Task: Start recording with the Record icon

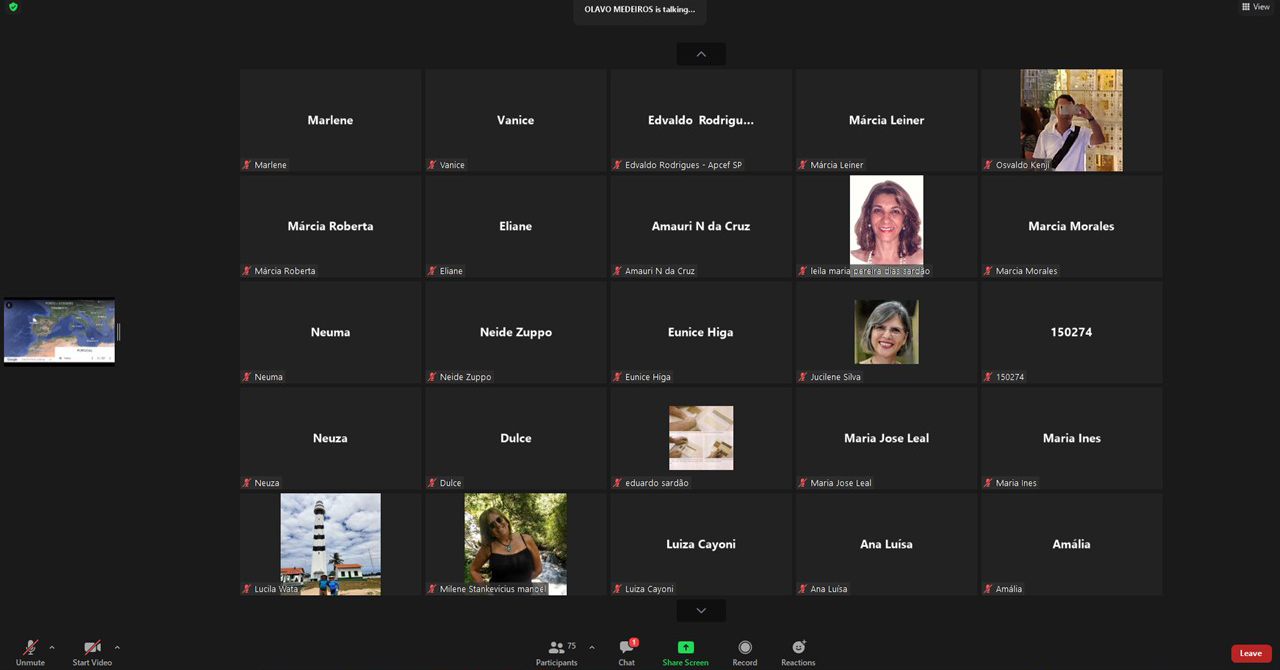Action: 744,648
